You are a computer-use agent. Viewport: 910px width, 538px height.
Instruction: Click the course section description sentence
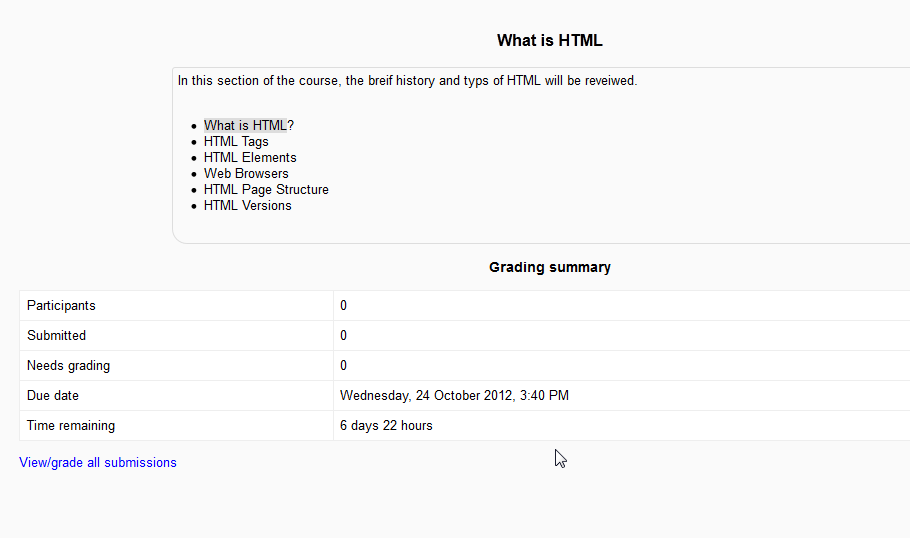coord(407,81)
